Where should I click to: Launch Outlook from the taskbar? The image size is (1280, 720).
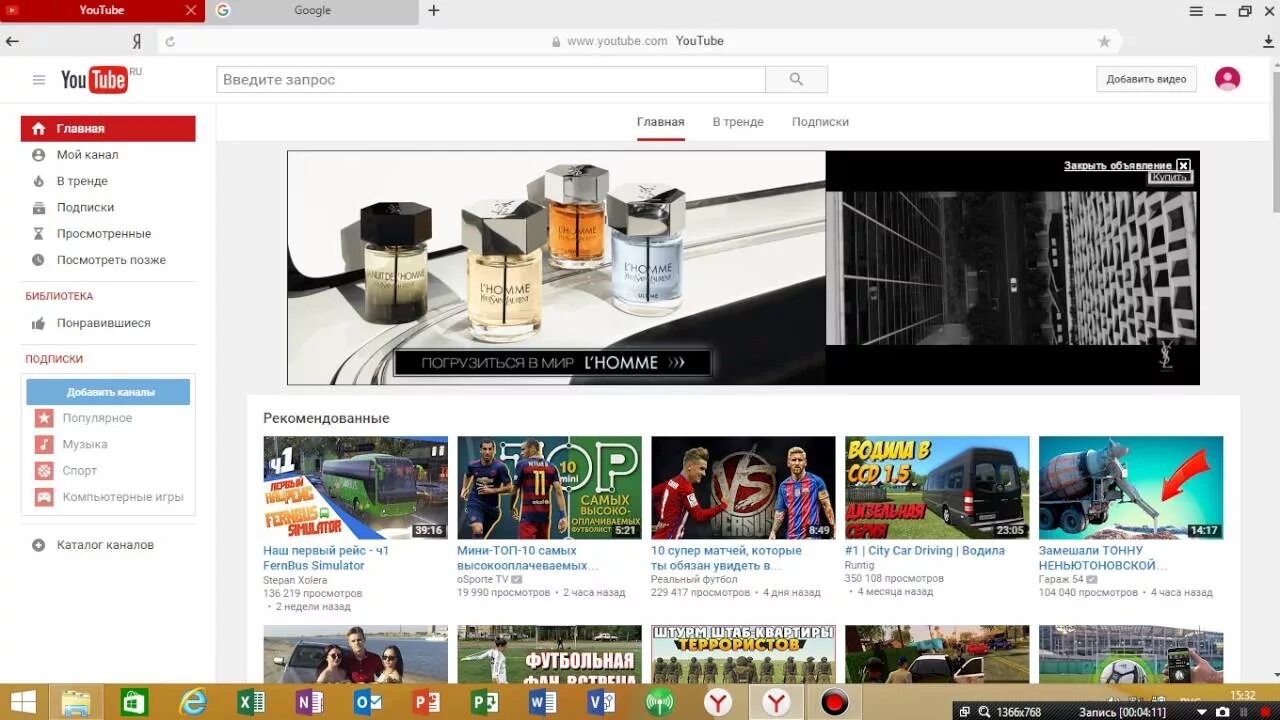point(367,703)
